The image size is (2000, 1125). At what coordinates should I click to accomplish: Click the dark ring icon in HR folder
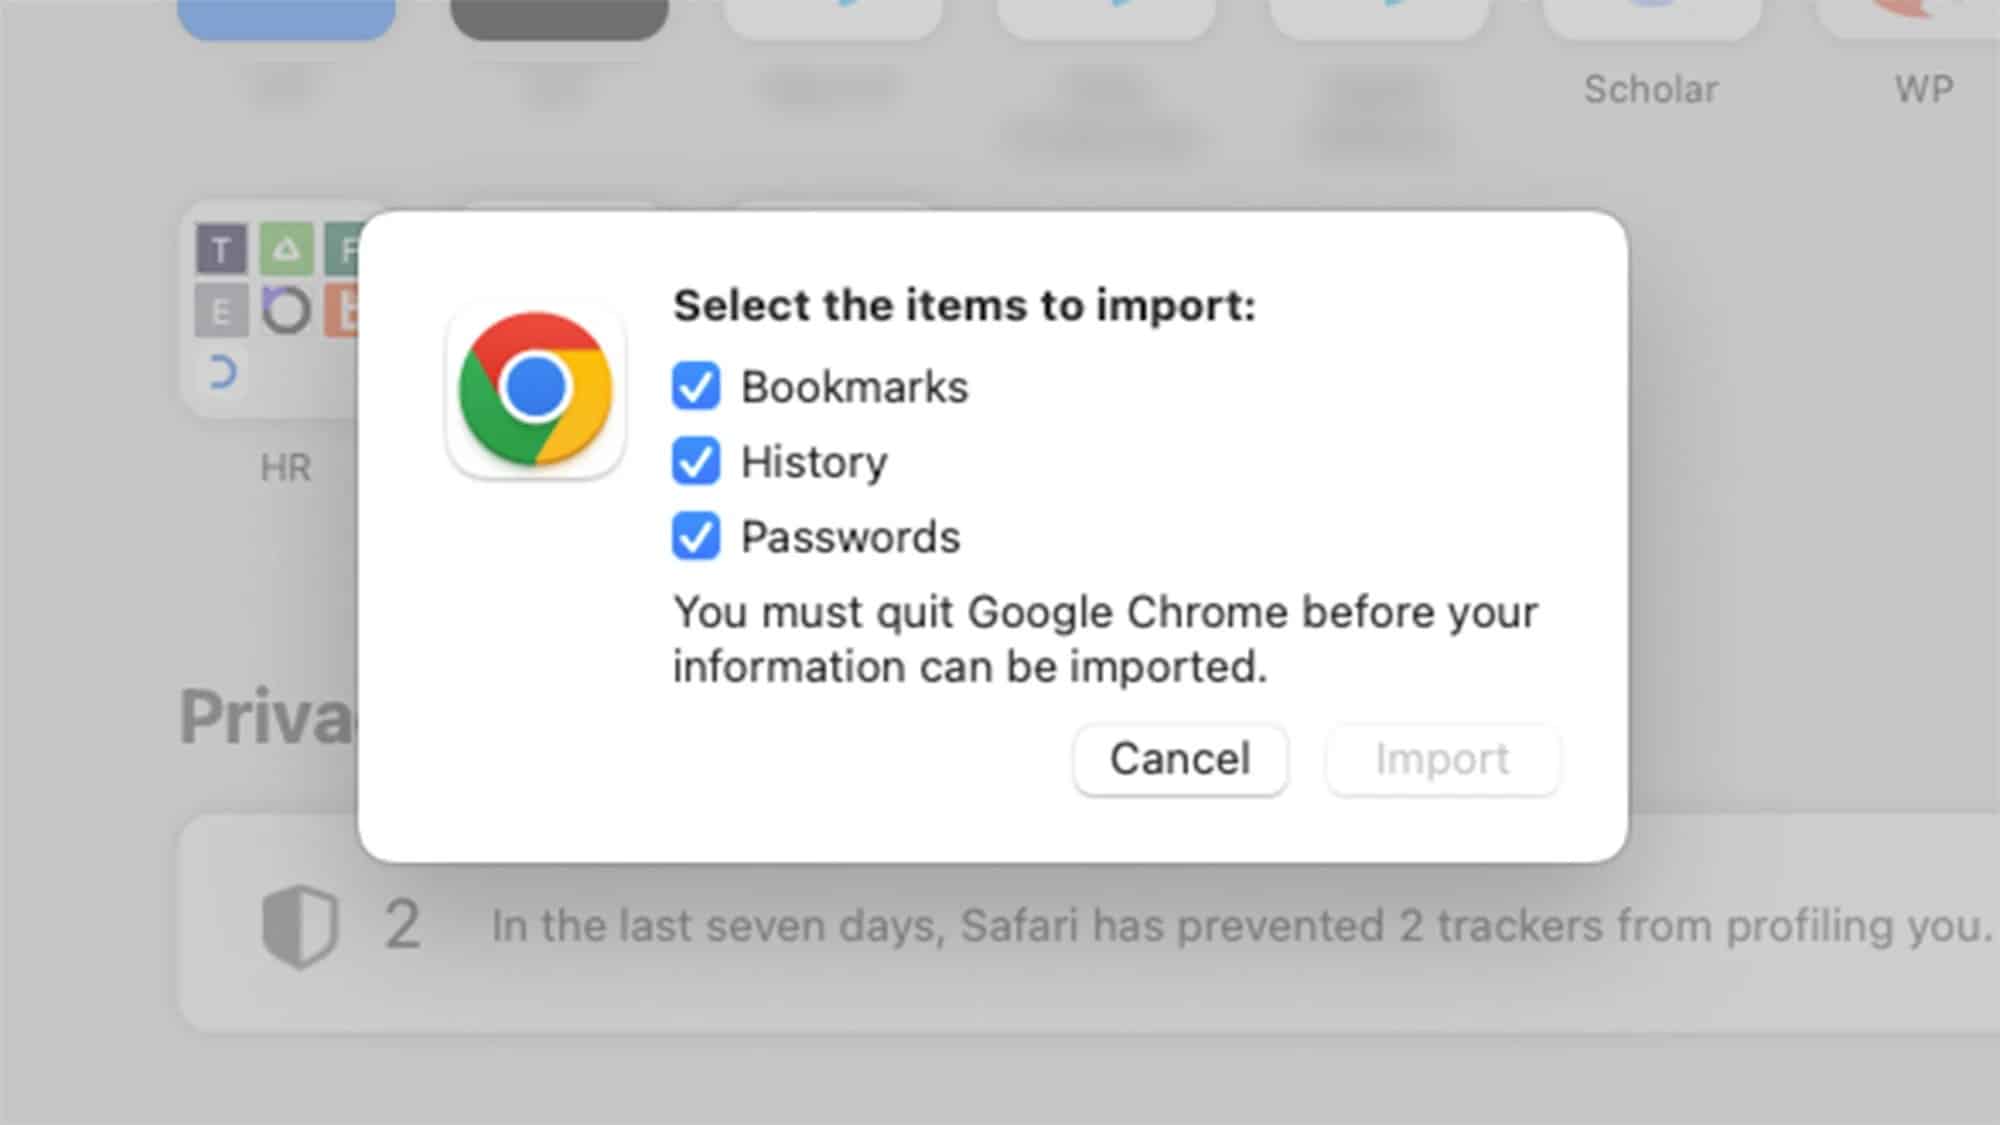coord(286,312)
